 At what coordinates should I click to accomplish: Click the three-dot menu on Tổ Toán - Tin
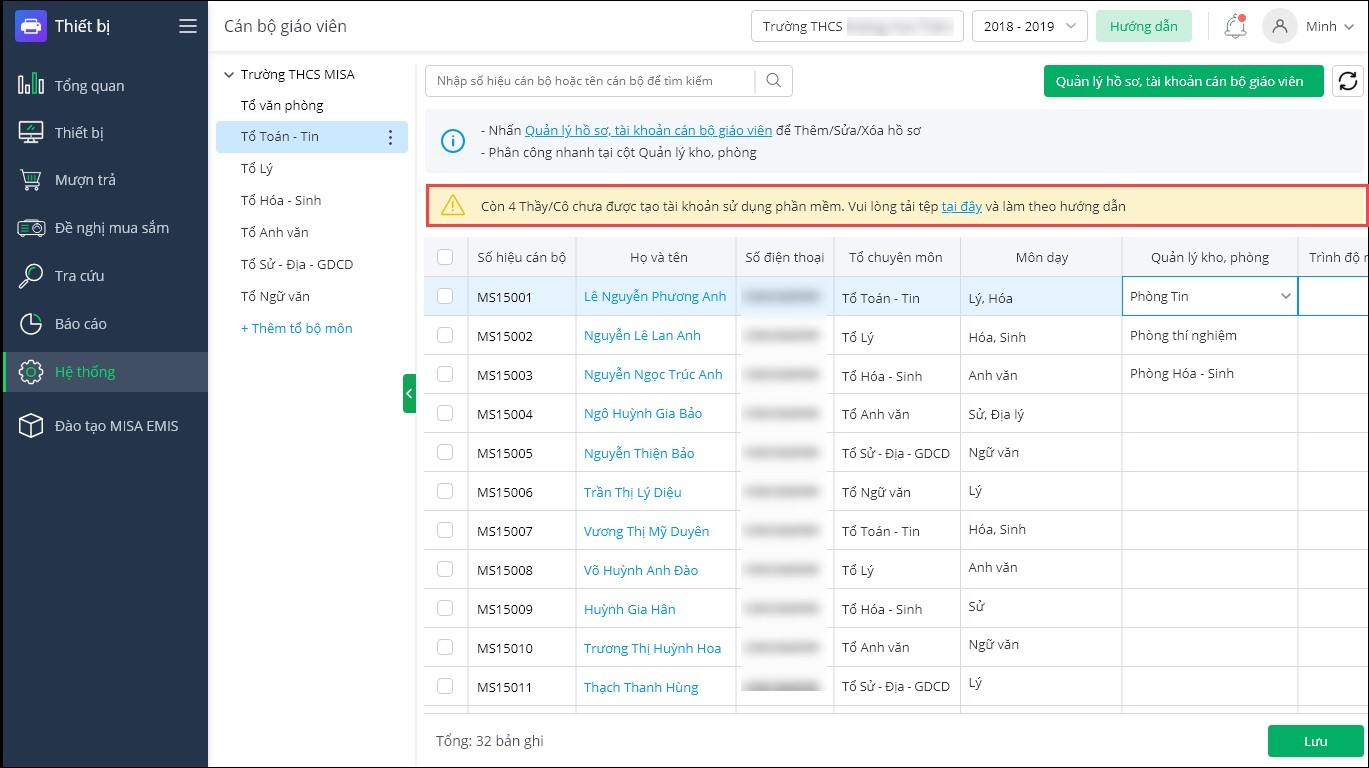click(x=391, y=137)
